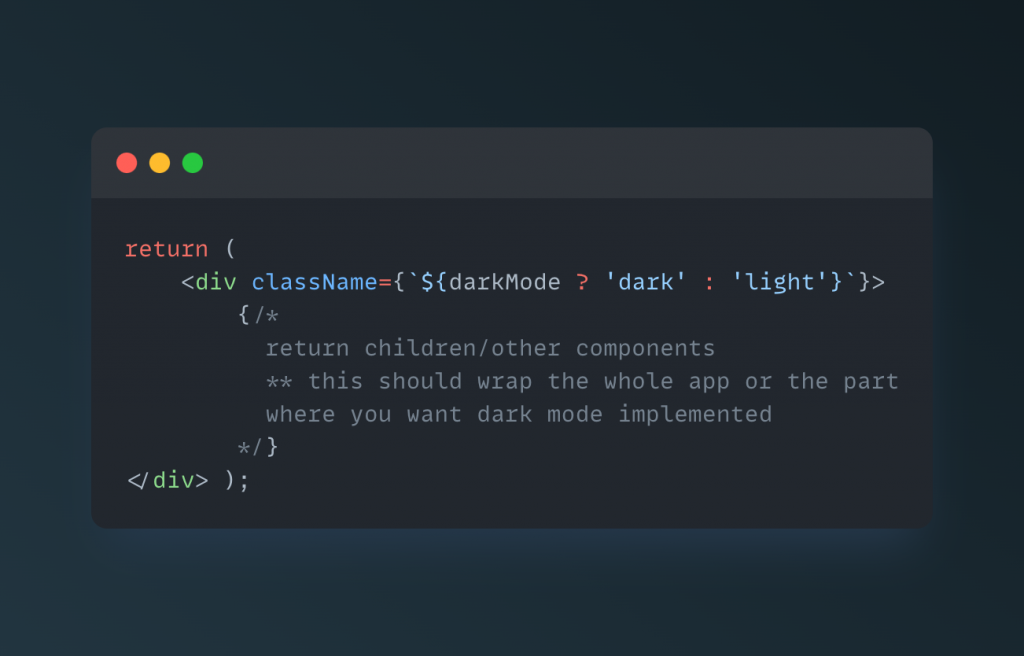
Task: Click the closing parenthesis and semicolon
Action: click(x=236, y=481)
